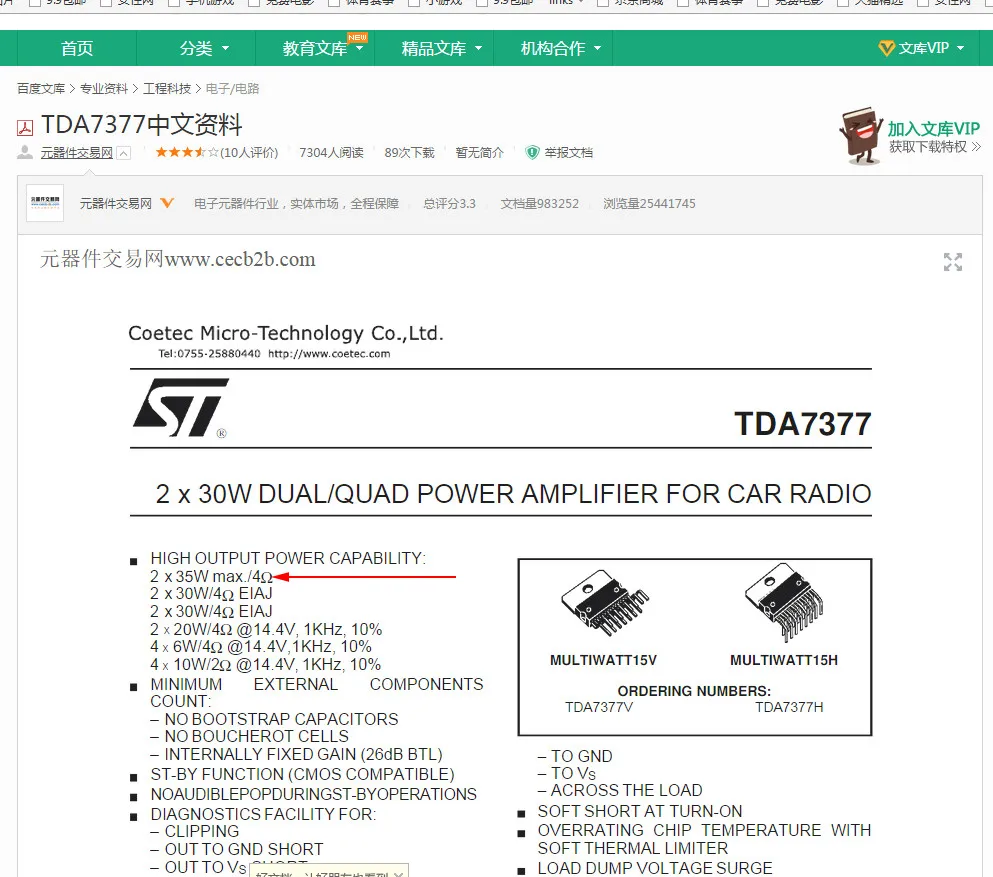
Task: Go to the 首页 navigation tab
Action: pos(77,48)
